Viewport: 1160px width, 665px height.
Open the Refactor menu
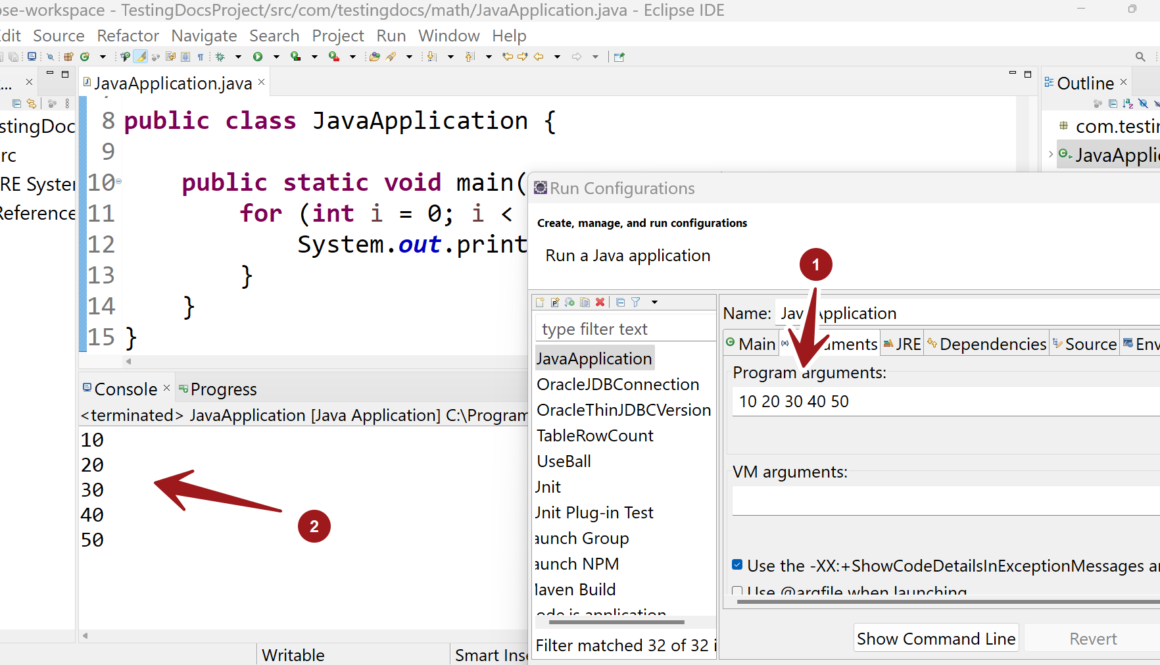click(x=128, y=35)
